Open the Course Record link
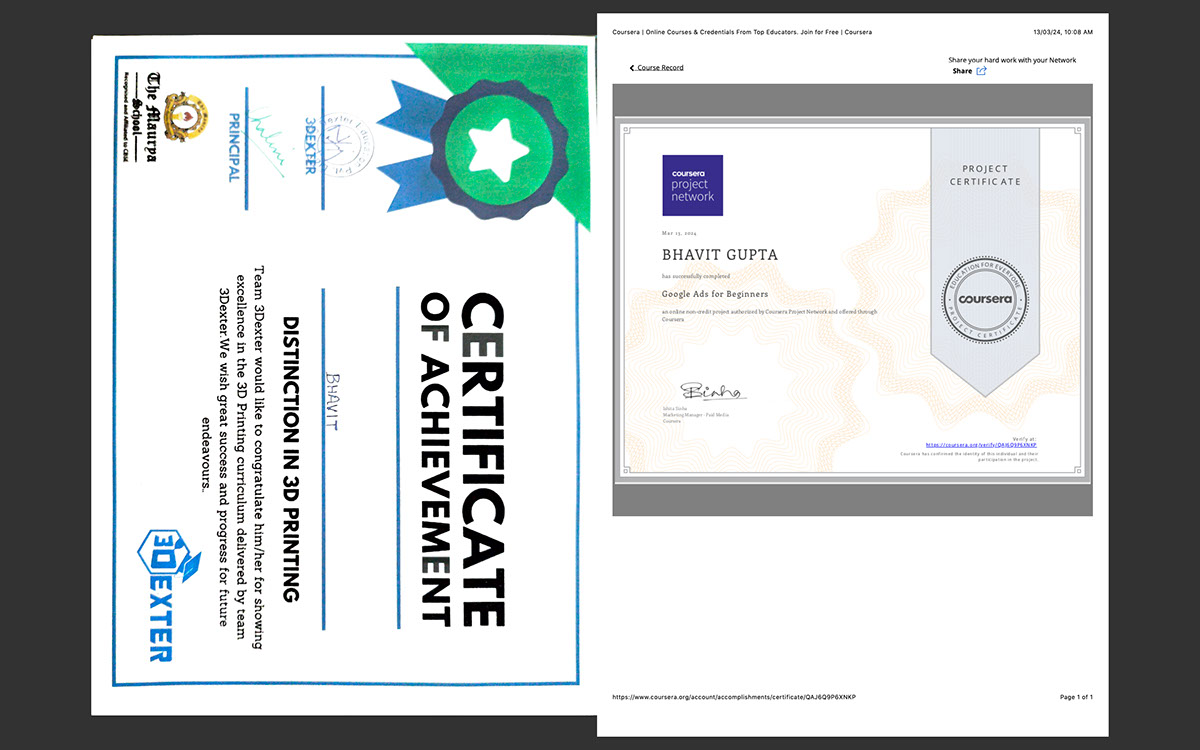Viewport: 1200px width, 750px height. coord(660,68)
